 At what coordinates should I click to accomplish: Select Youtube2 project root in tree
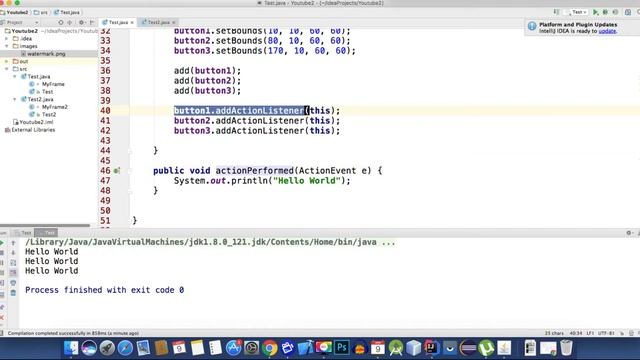pyautogui.click(x=24, y=31)
